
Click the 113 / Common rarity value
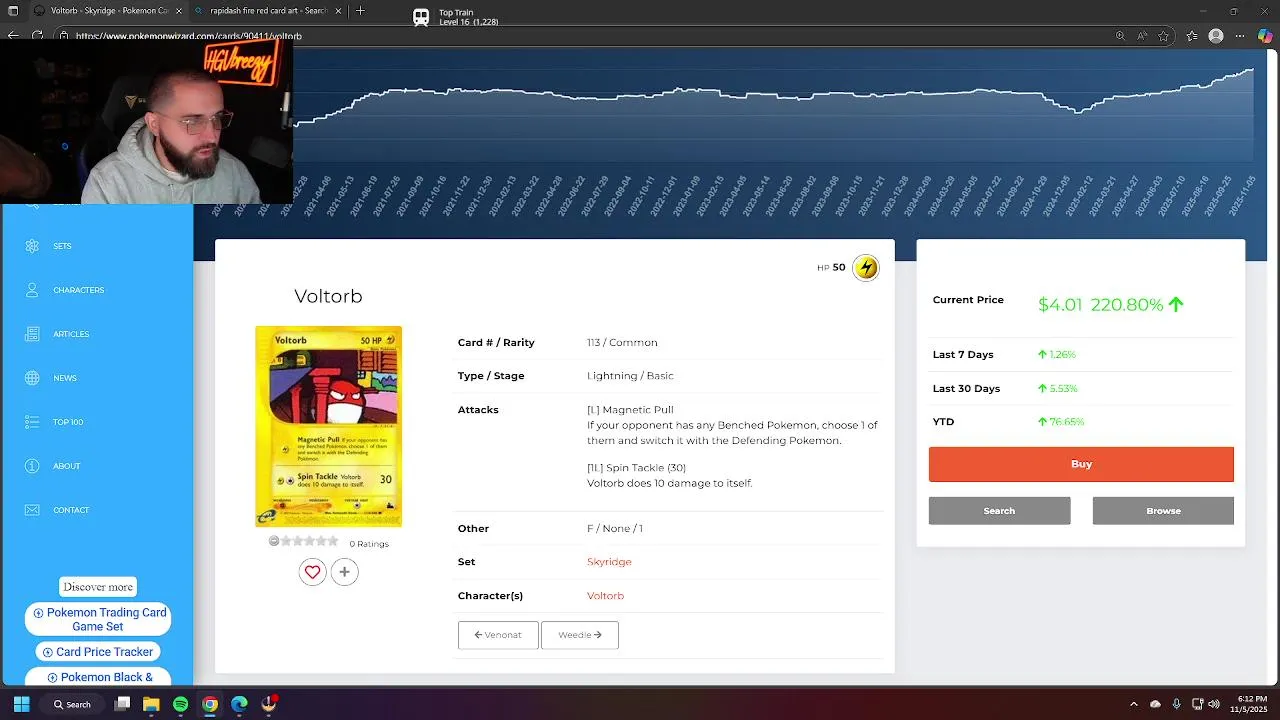tap(622, 343)
